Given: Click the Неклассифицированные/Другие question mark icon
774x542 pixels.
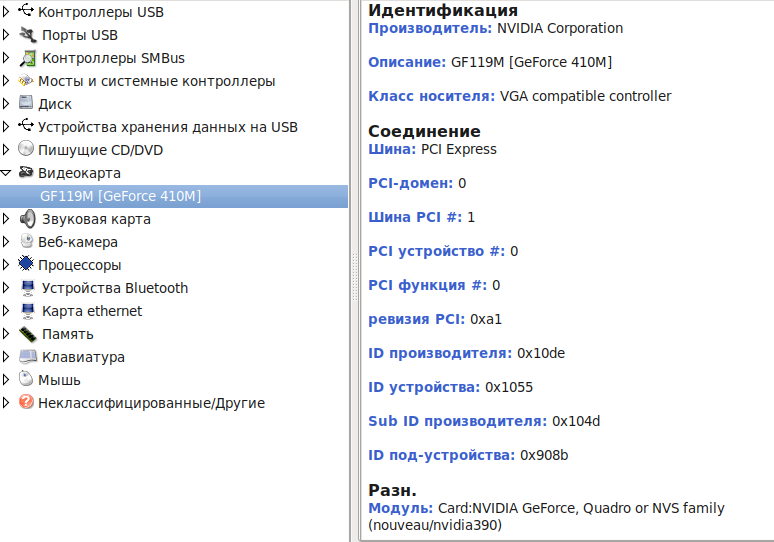Looking at the screenshot, I should 26,402.
